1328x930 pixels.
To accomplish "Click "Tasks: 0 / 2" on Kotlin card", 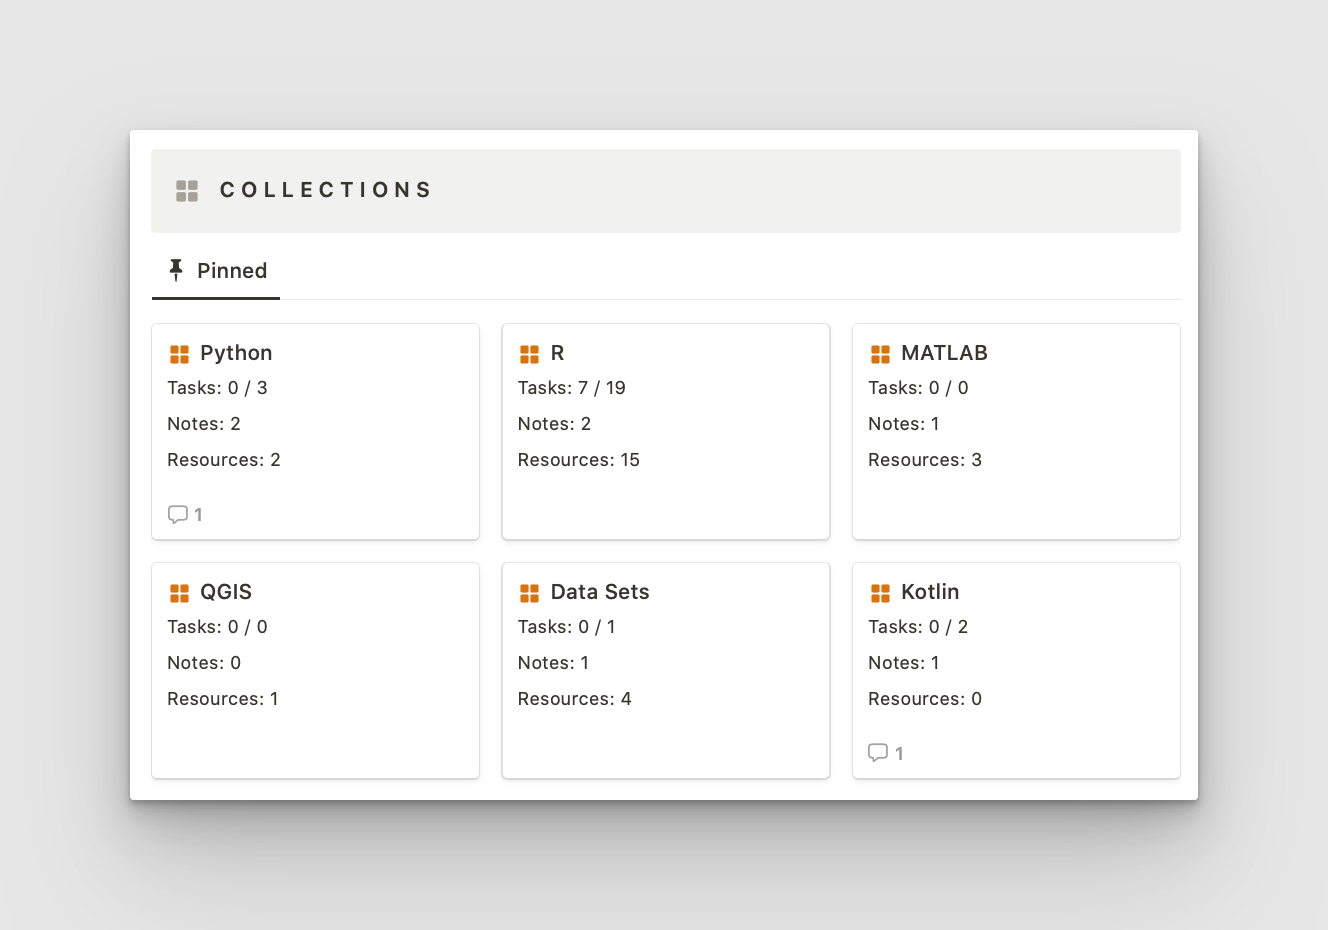I will [x=918, y=627].
